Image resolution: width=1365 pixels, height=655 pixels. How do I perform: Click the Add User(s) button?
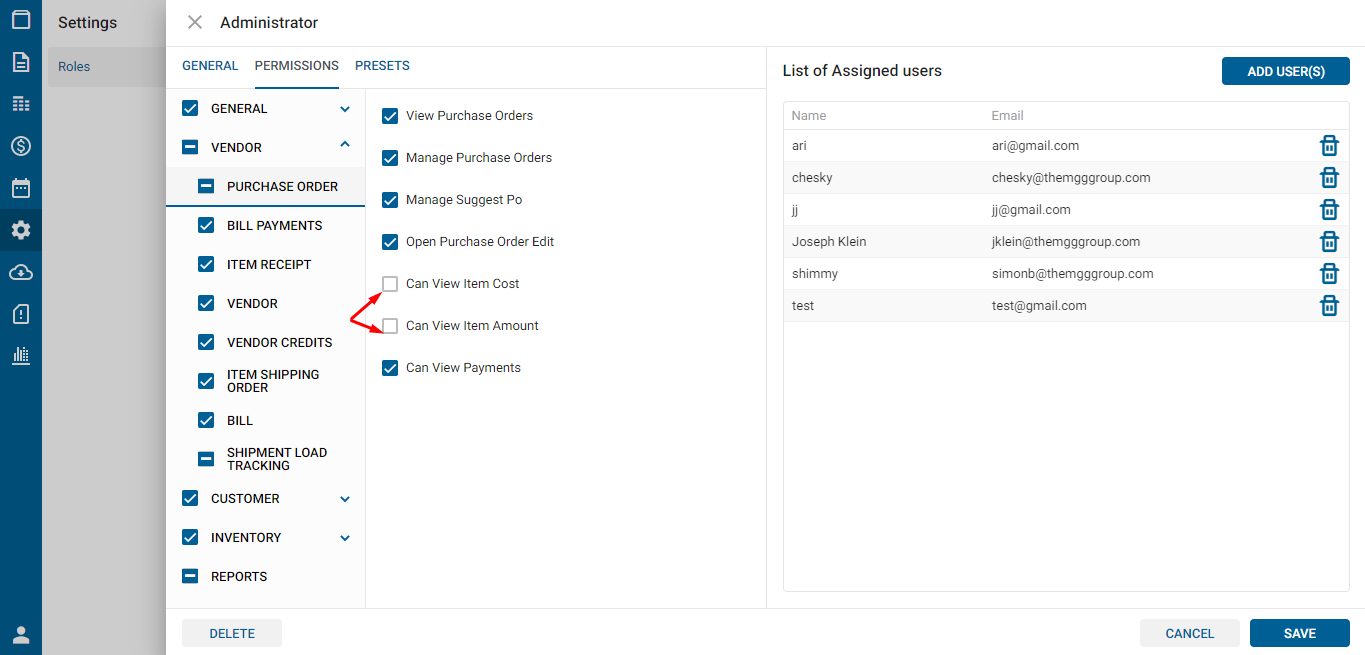click(1285, 71)
